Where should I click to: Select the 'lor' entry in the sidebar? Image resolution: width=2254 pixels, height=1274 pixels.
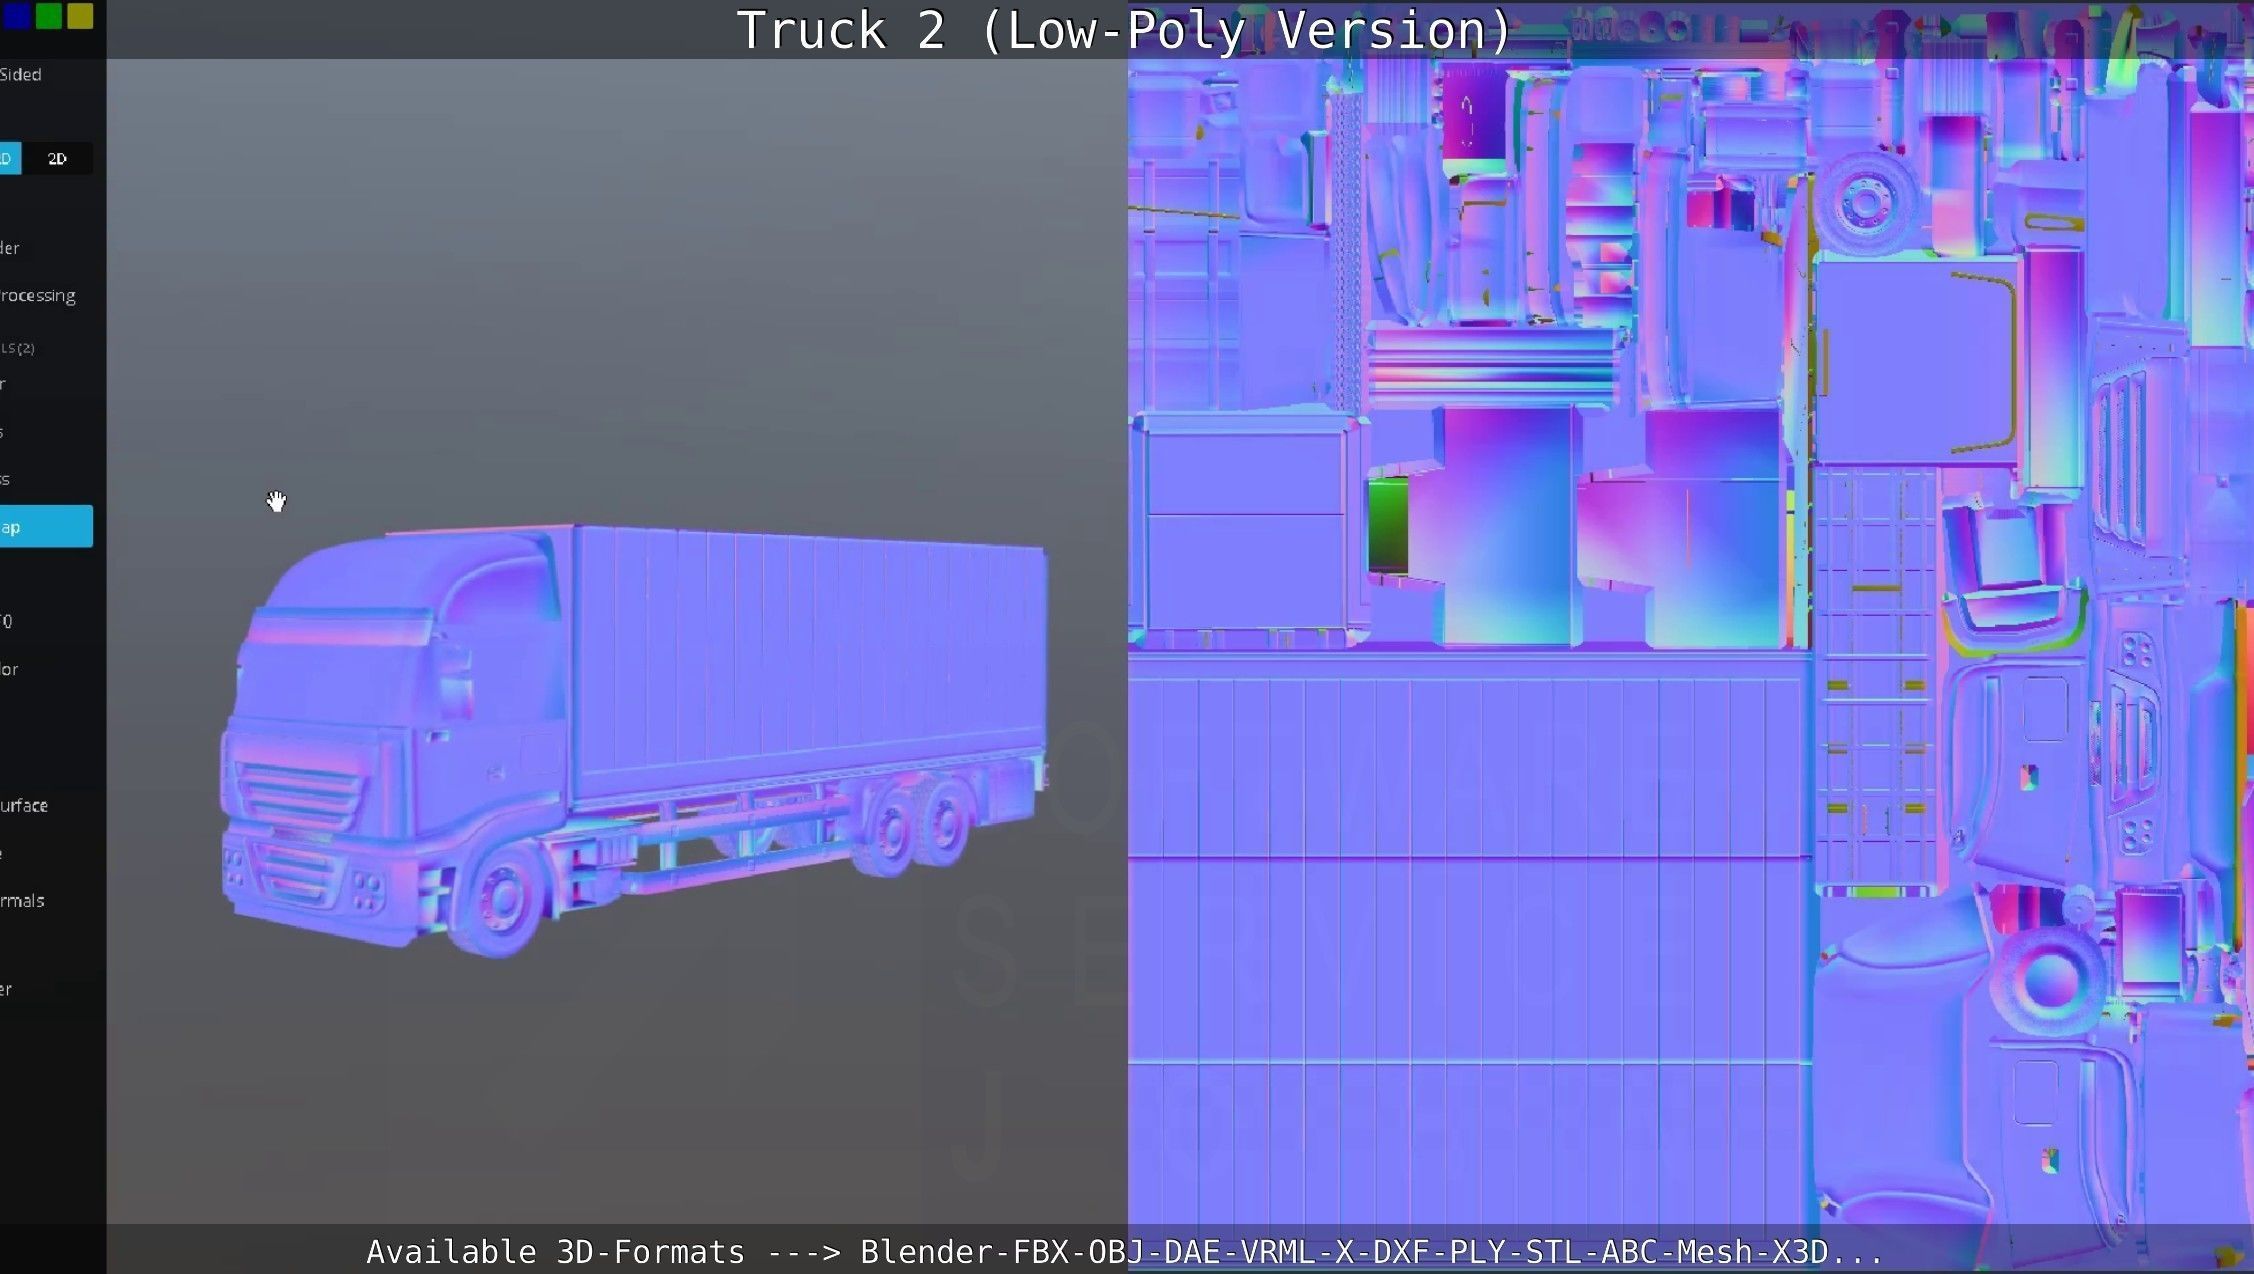tap(10, 669)
